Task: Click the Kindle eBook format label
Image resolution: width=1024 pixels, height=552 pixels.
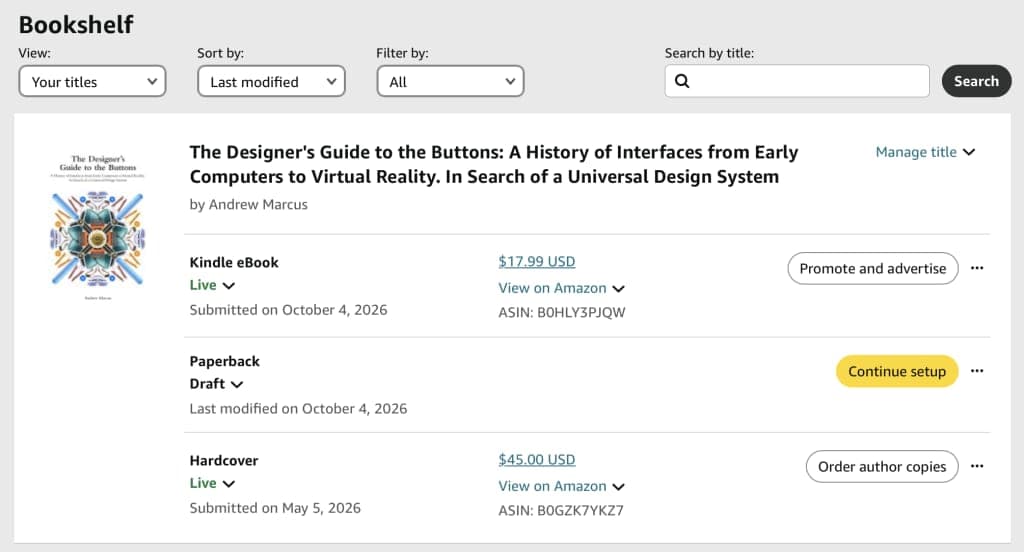Action: pyautogui.click(x=234, y=263)
